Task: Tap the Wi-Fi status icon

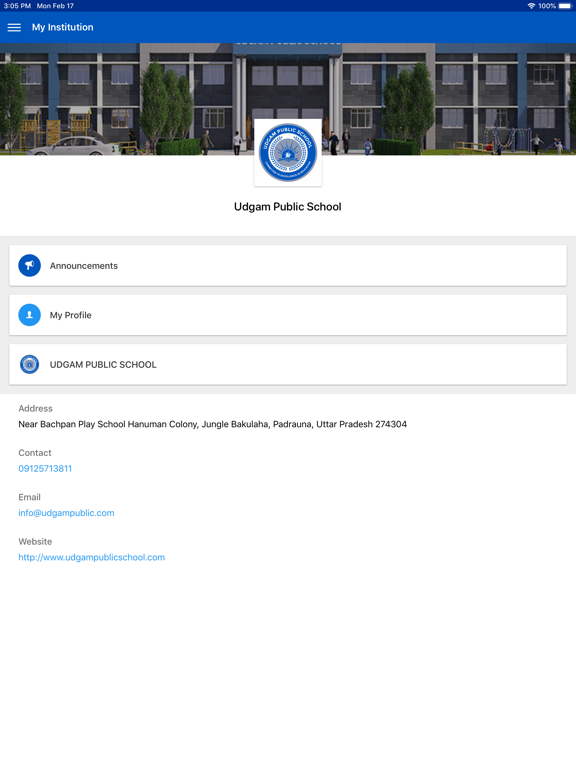Action: 531,6
